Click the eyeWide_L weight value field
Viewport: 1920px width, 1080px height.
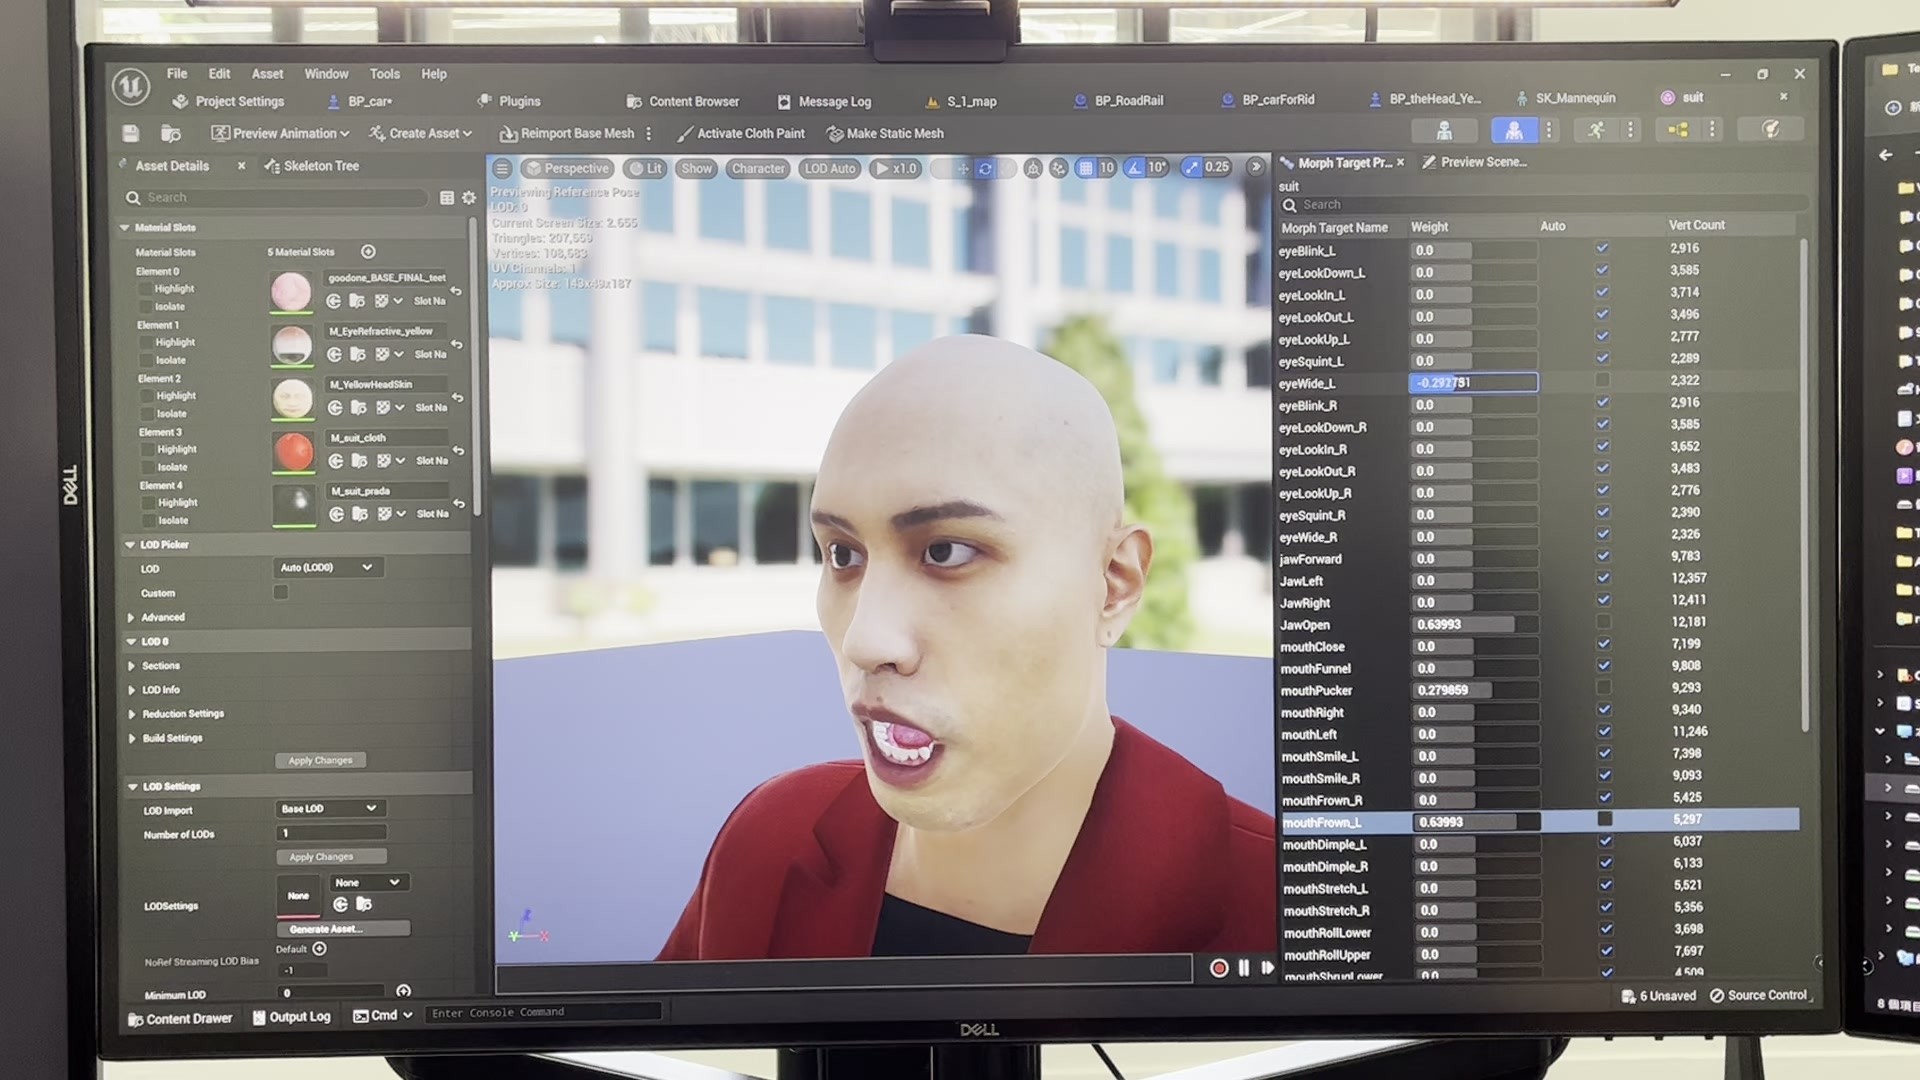click(1474, 383)
